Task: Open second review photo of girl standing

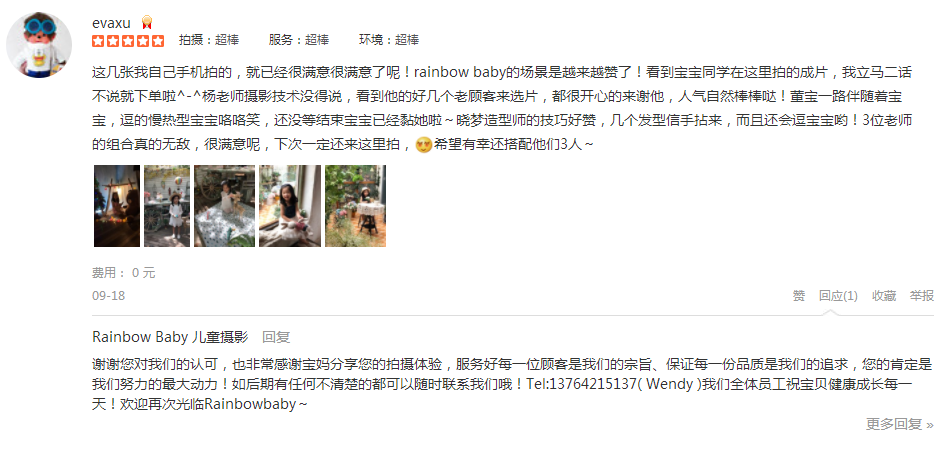Action: 167,206
